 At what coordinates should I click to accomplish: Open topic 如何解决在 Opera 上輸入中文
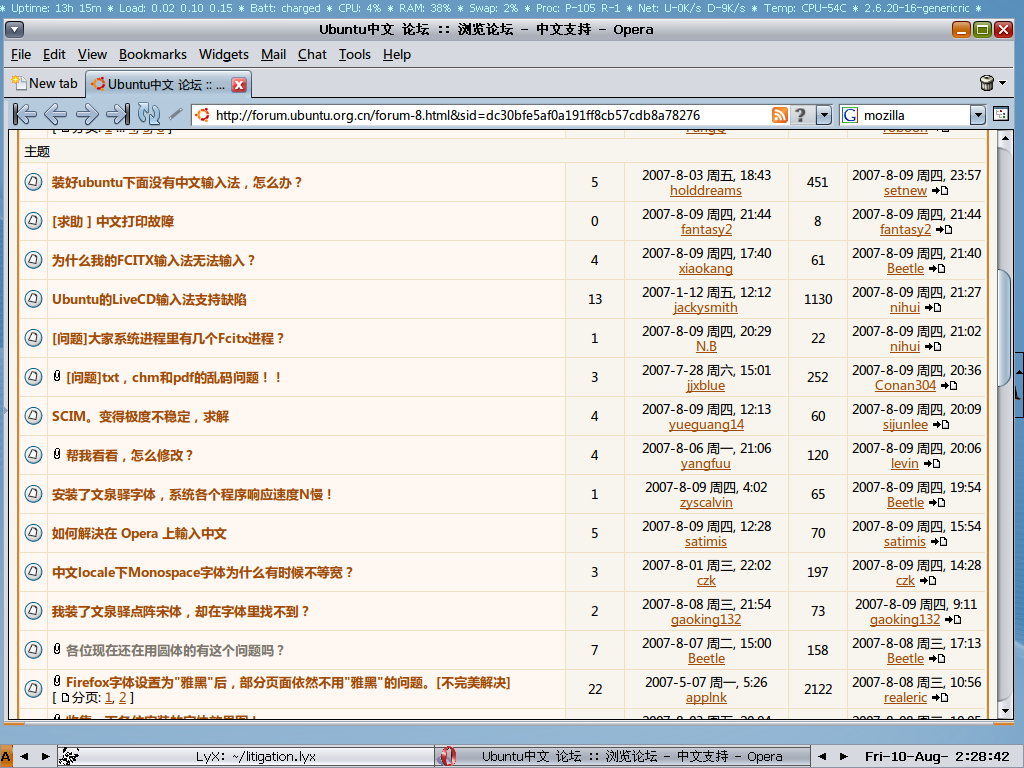(x=139, y=534)
